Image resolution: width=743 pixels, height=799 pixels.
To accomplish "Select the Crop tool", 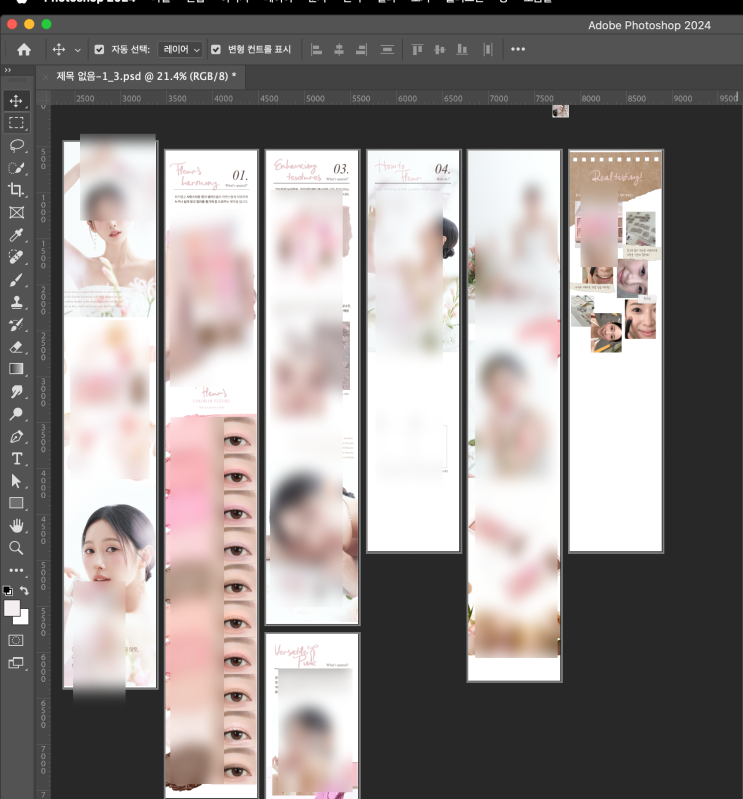I will point(16,190).
